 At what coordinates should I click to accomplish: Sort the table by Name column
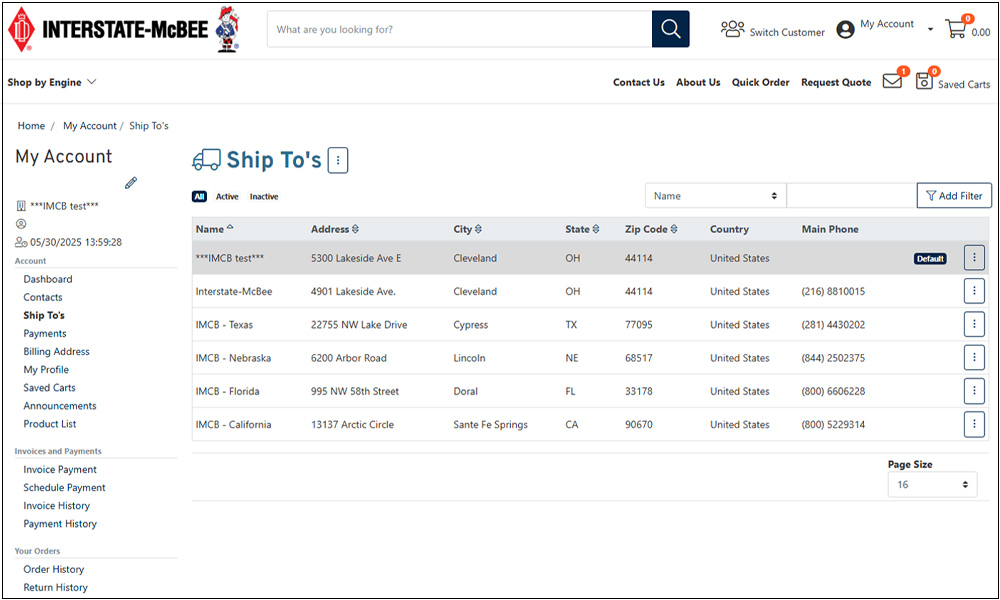(214, 229)
